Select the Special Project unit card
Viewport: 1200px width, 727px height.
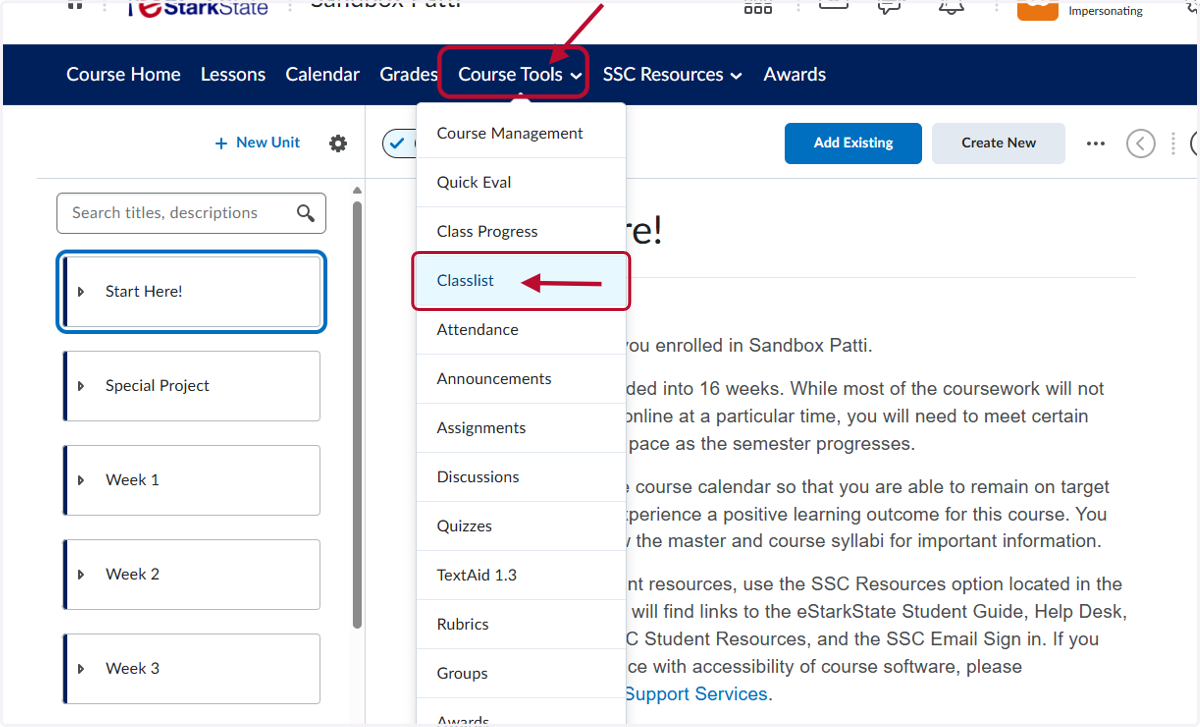(x=192, y=386)
